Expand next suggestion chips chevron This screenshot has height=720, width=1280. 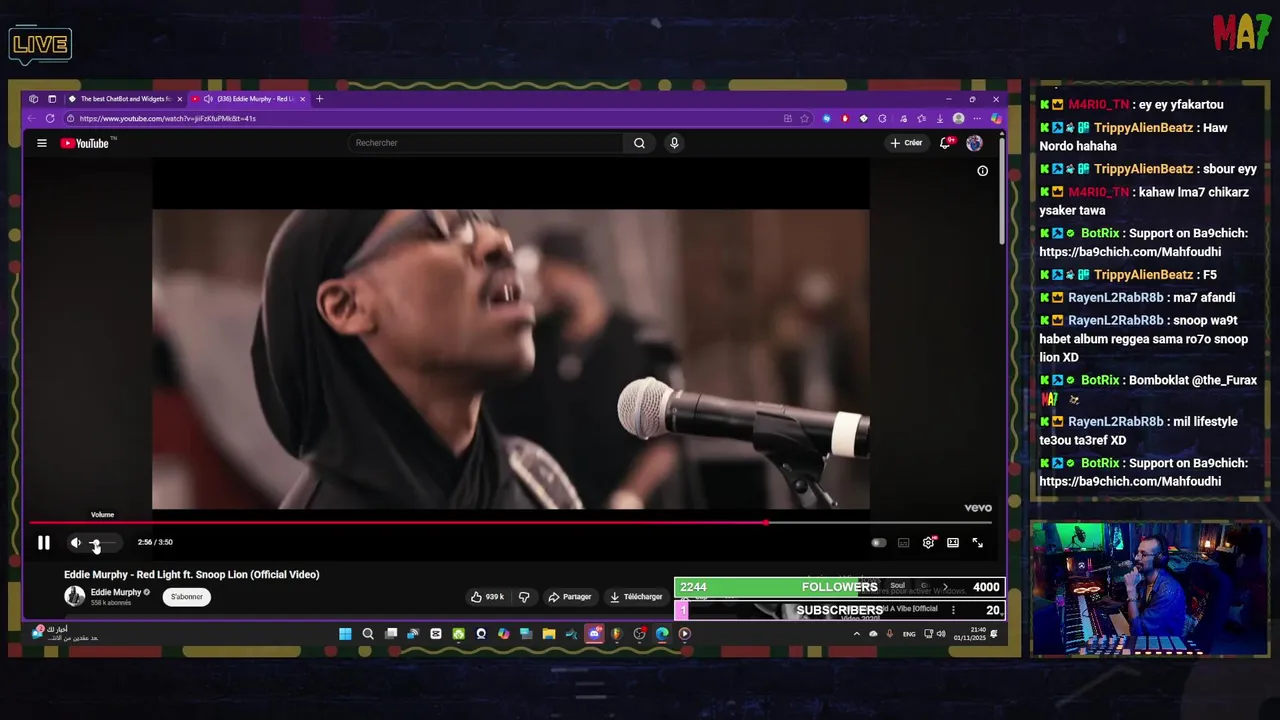(945, 587)
